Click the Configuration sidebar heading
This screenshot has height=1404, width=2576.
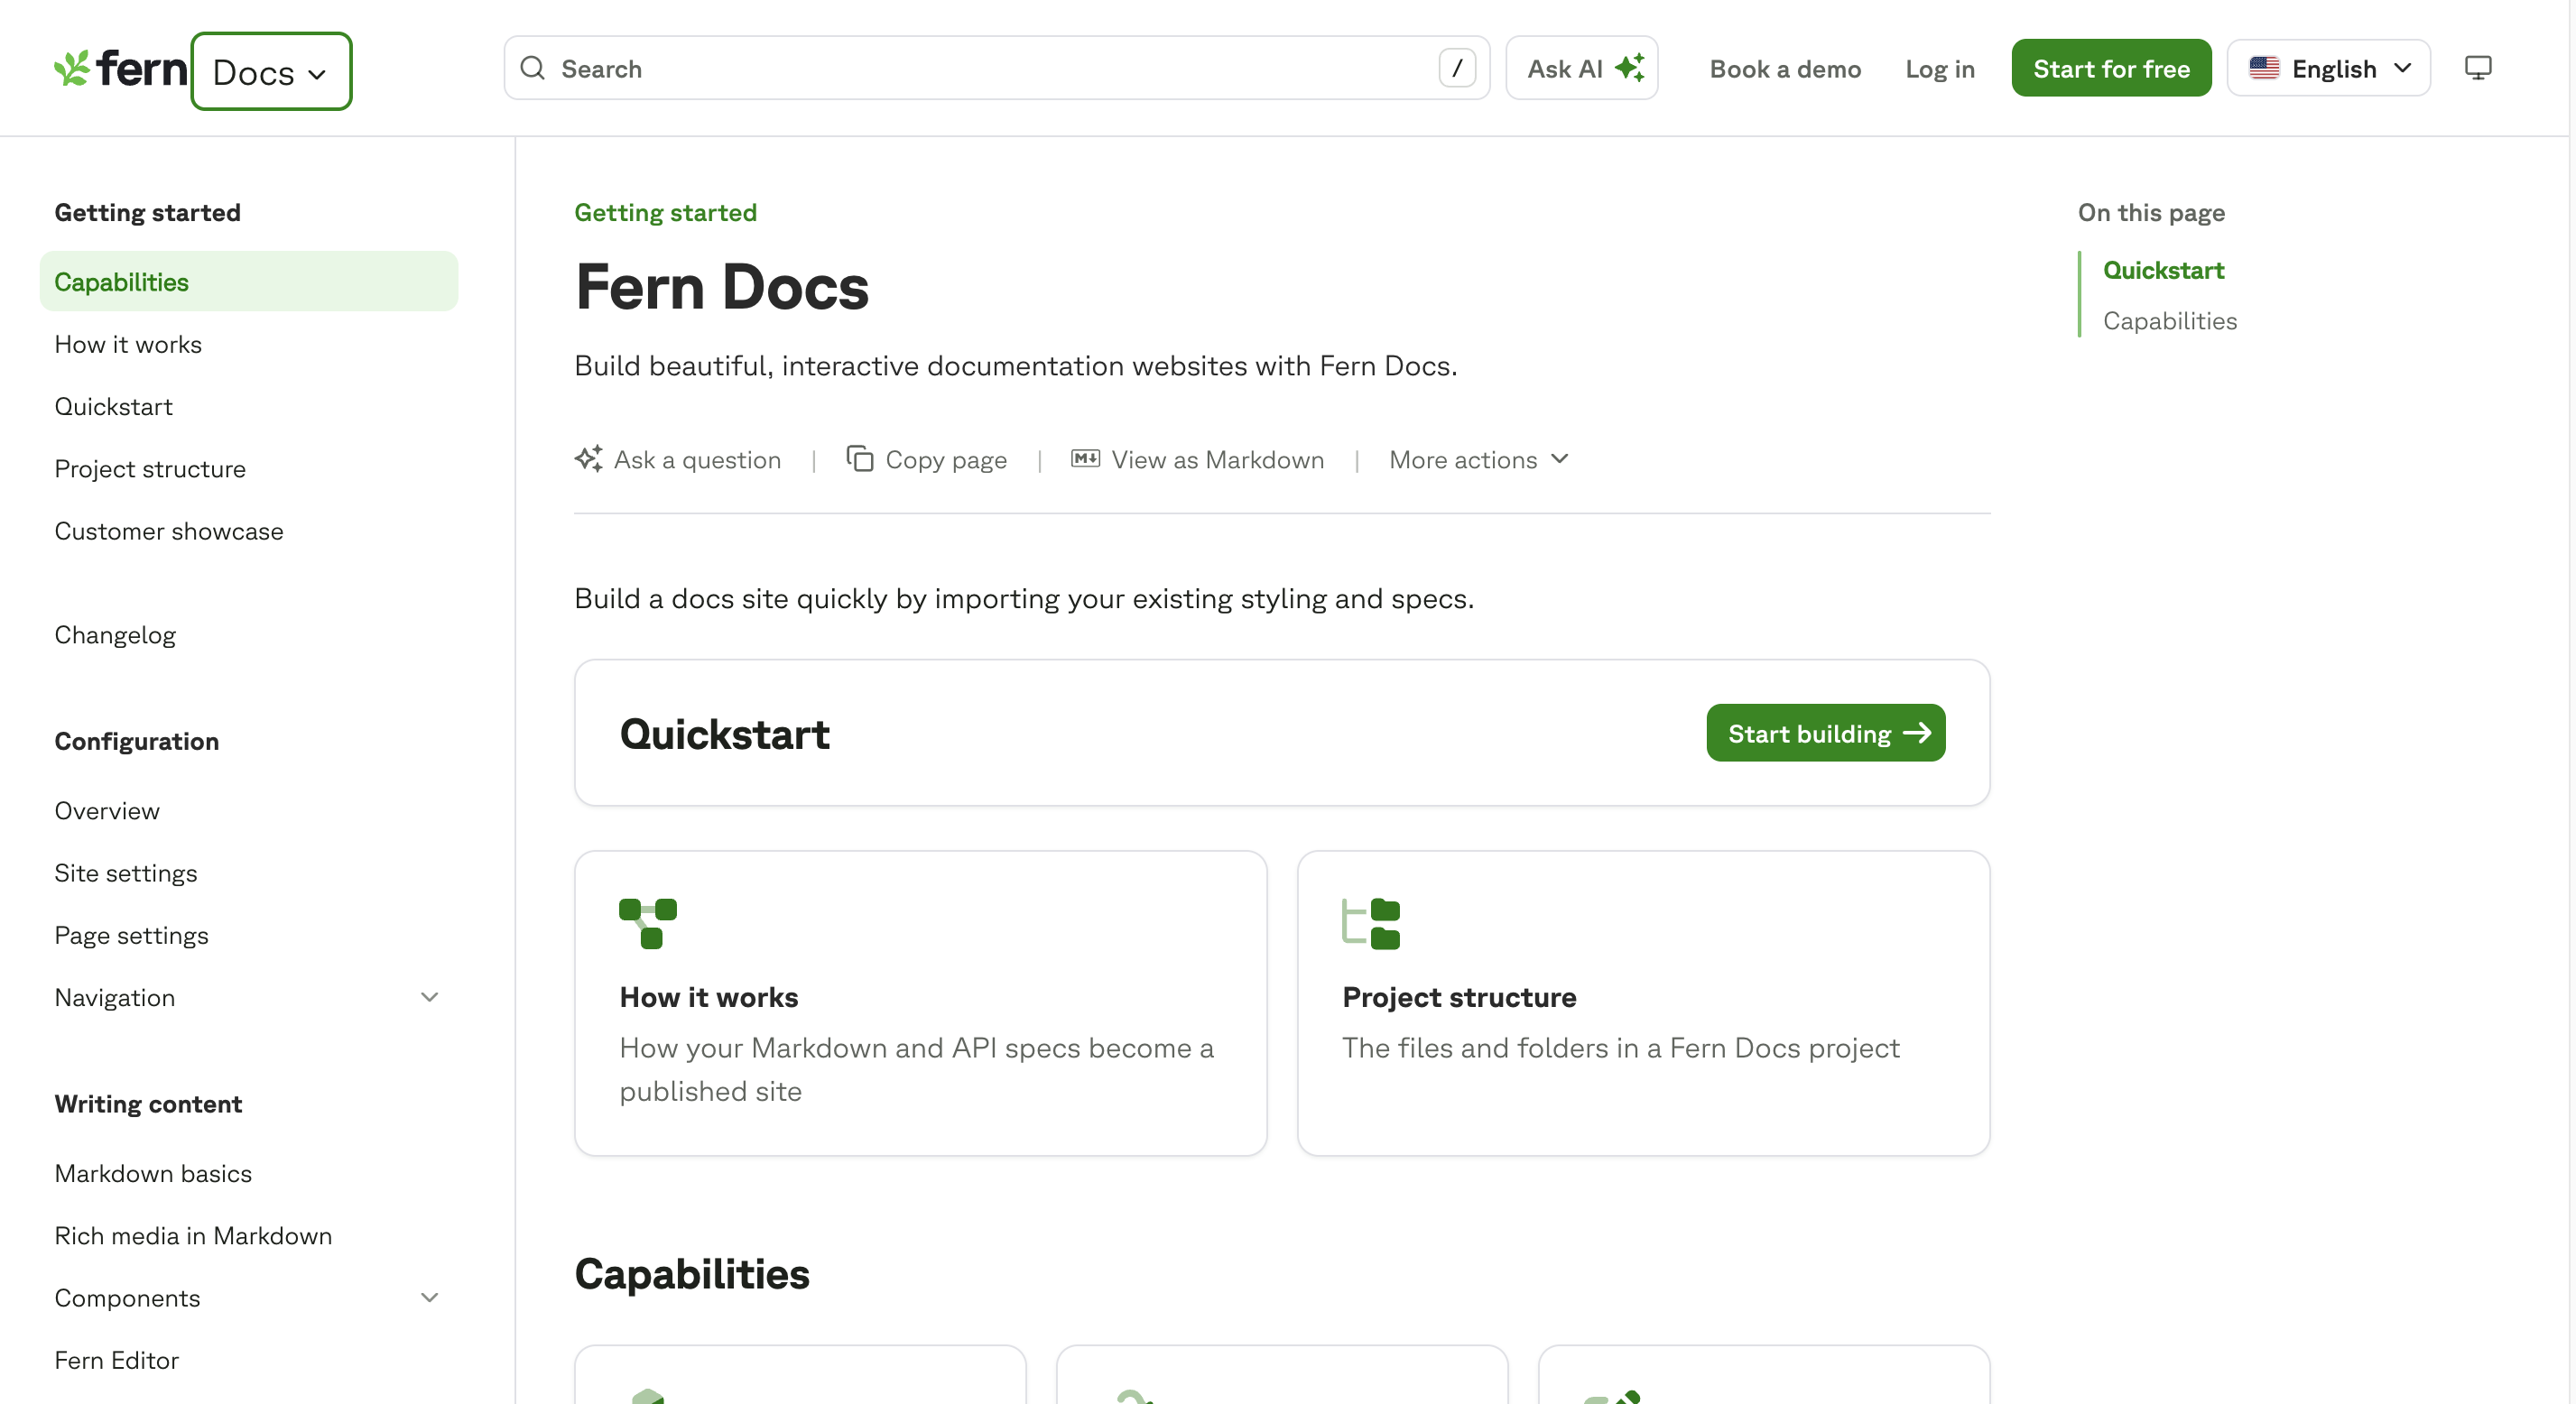(x=136, y=741)
